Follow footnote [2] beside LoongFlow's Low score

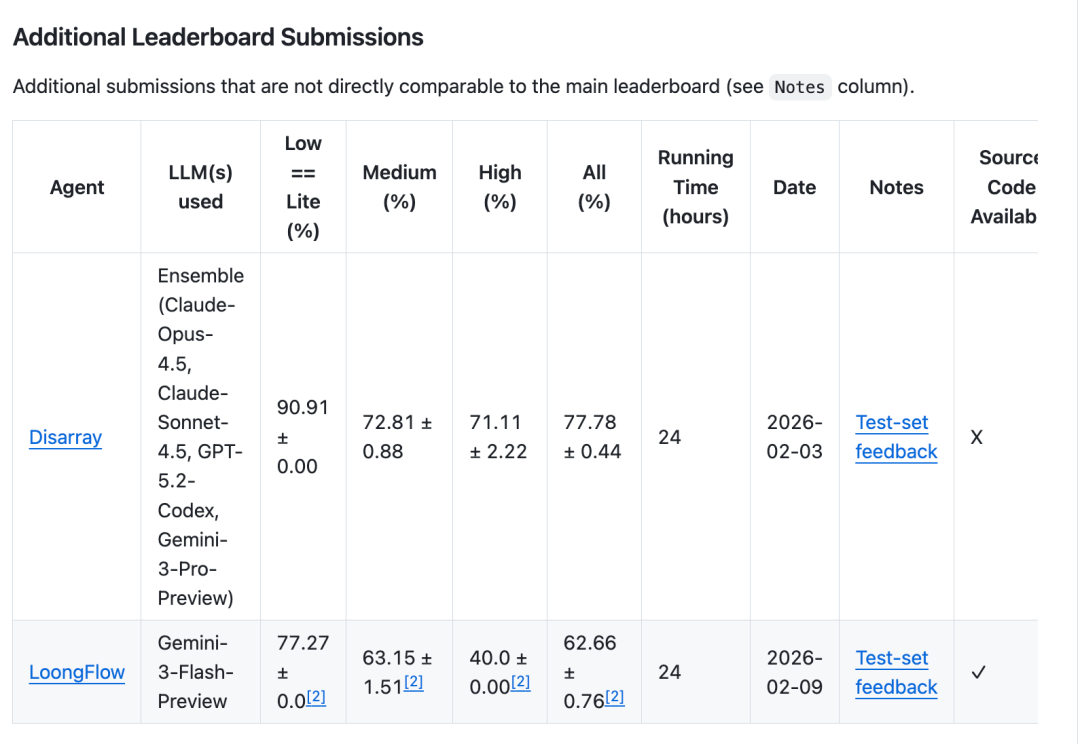point(316,697)
